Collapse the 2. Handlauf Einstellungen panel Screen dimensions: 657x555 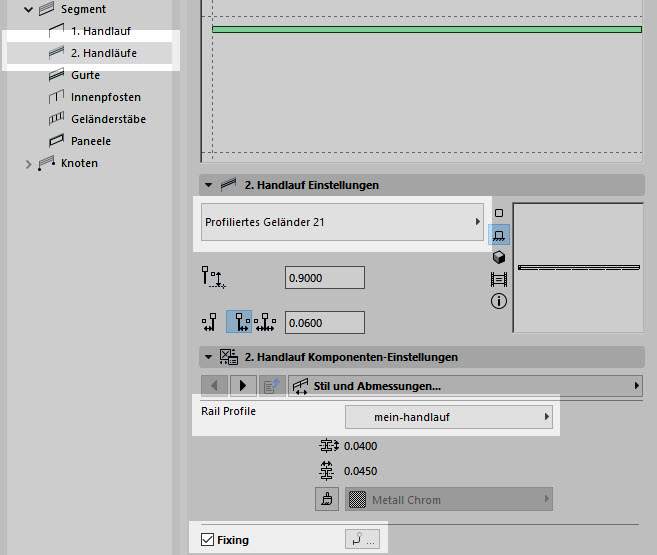[208, 185]
